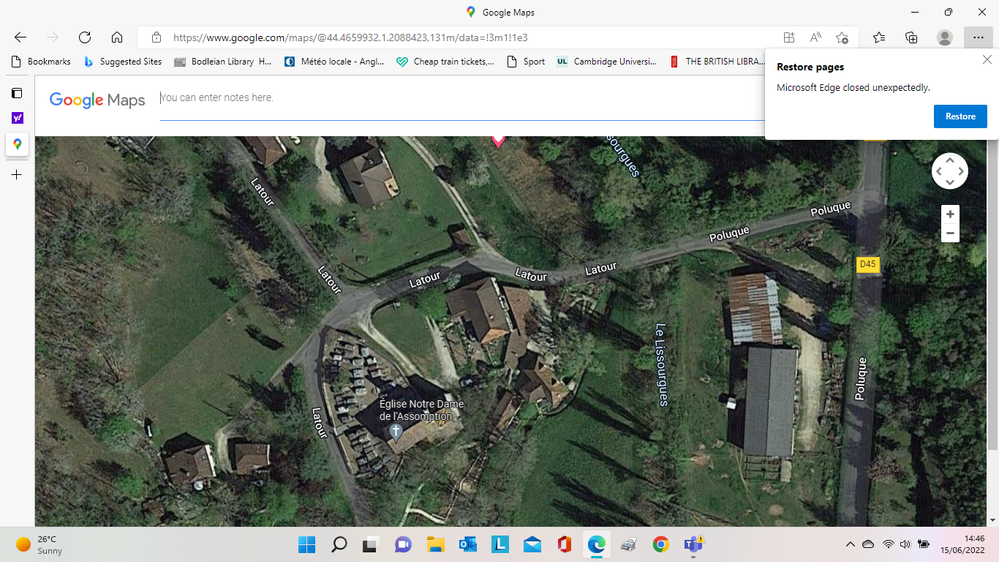This screenshot has width=999, height=562.
Task: Open Cambridge University bookmark
Action: (607, 61)
